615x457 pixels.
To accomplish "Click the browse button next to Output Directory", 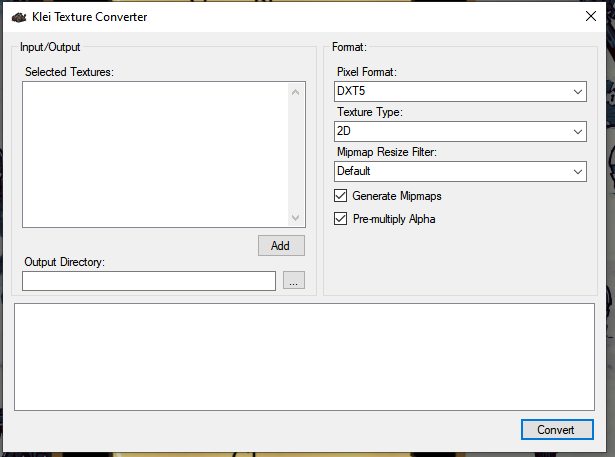I will coord(293,281).
